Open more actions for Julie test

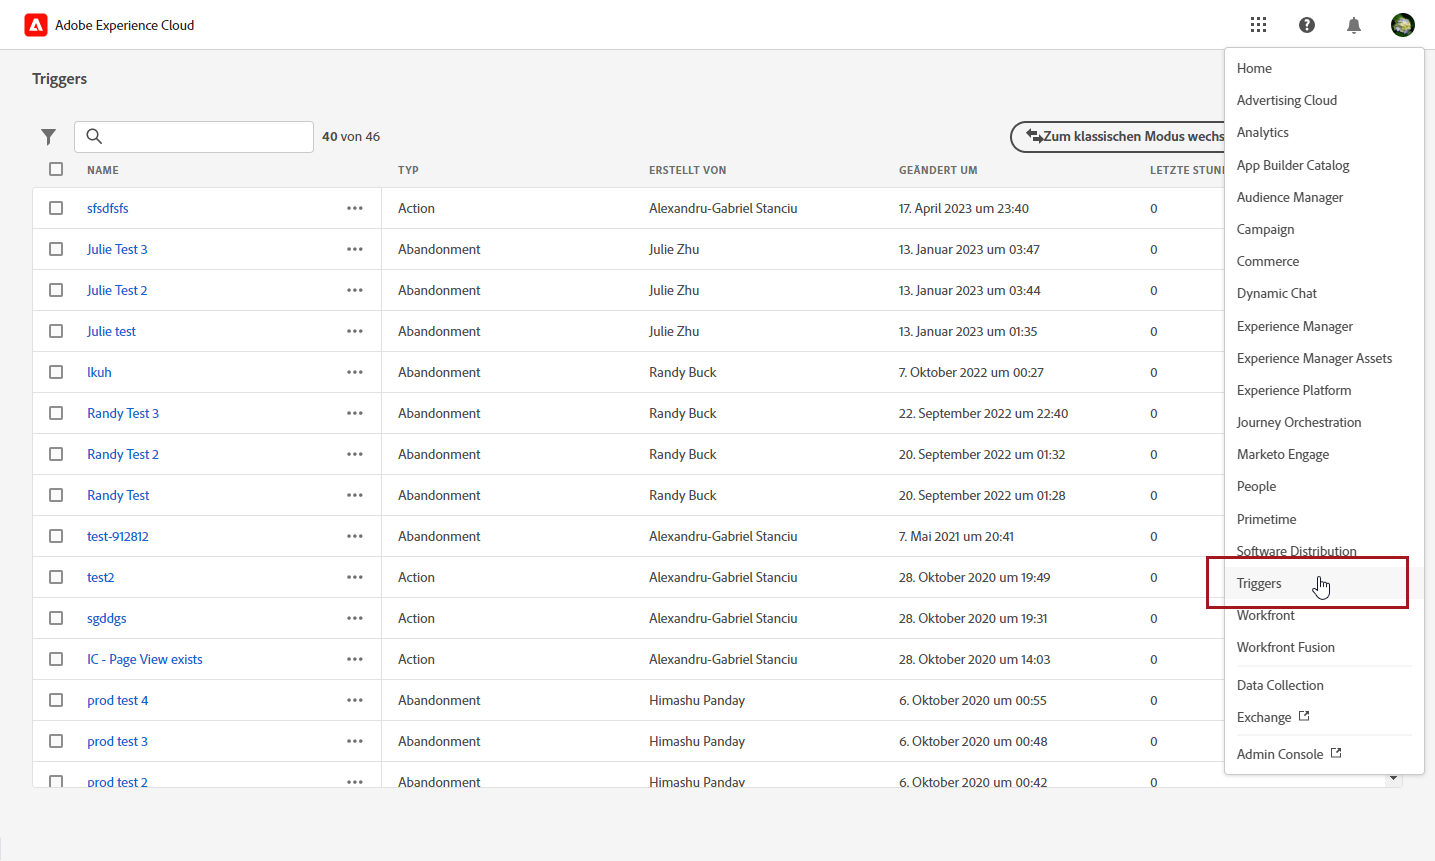point(355,331)
